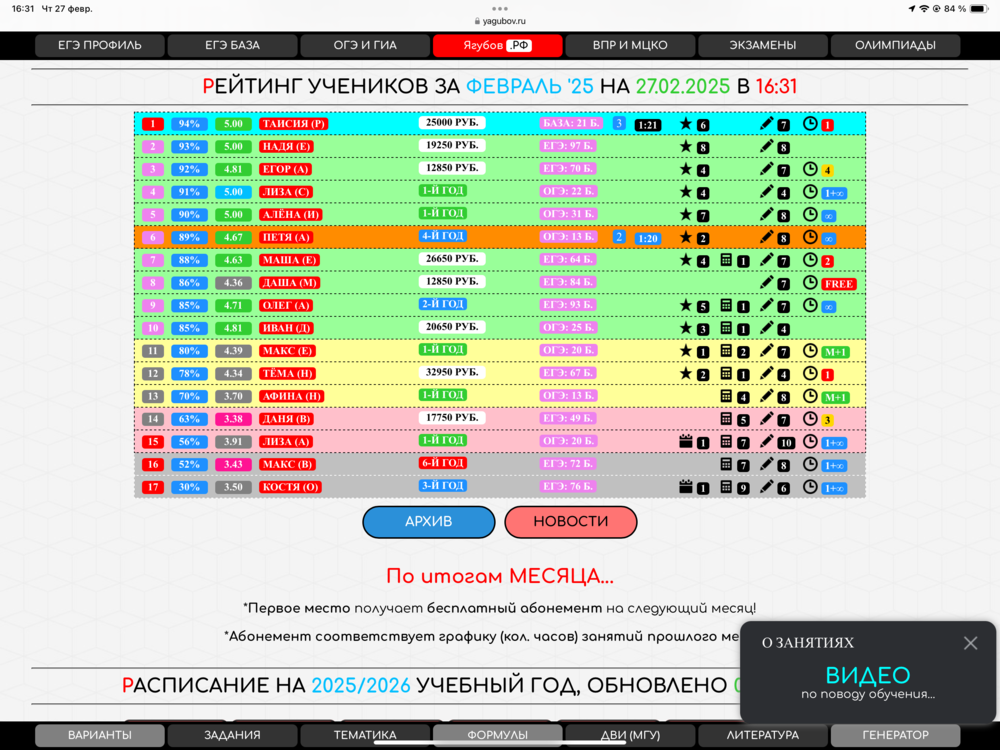Click the calendar icon in Лиза (А) row
This screenshot has width=1000, height=750.
click(686, 442)
